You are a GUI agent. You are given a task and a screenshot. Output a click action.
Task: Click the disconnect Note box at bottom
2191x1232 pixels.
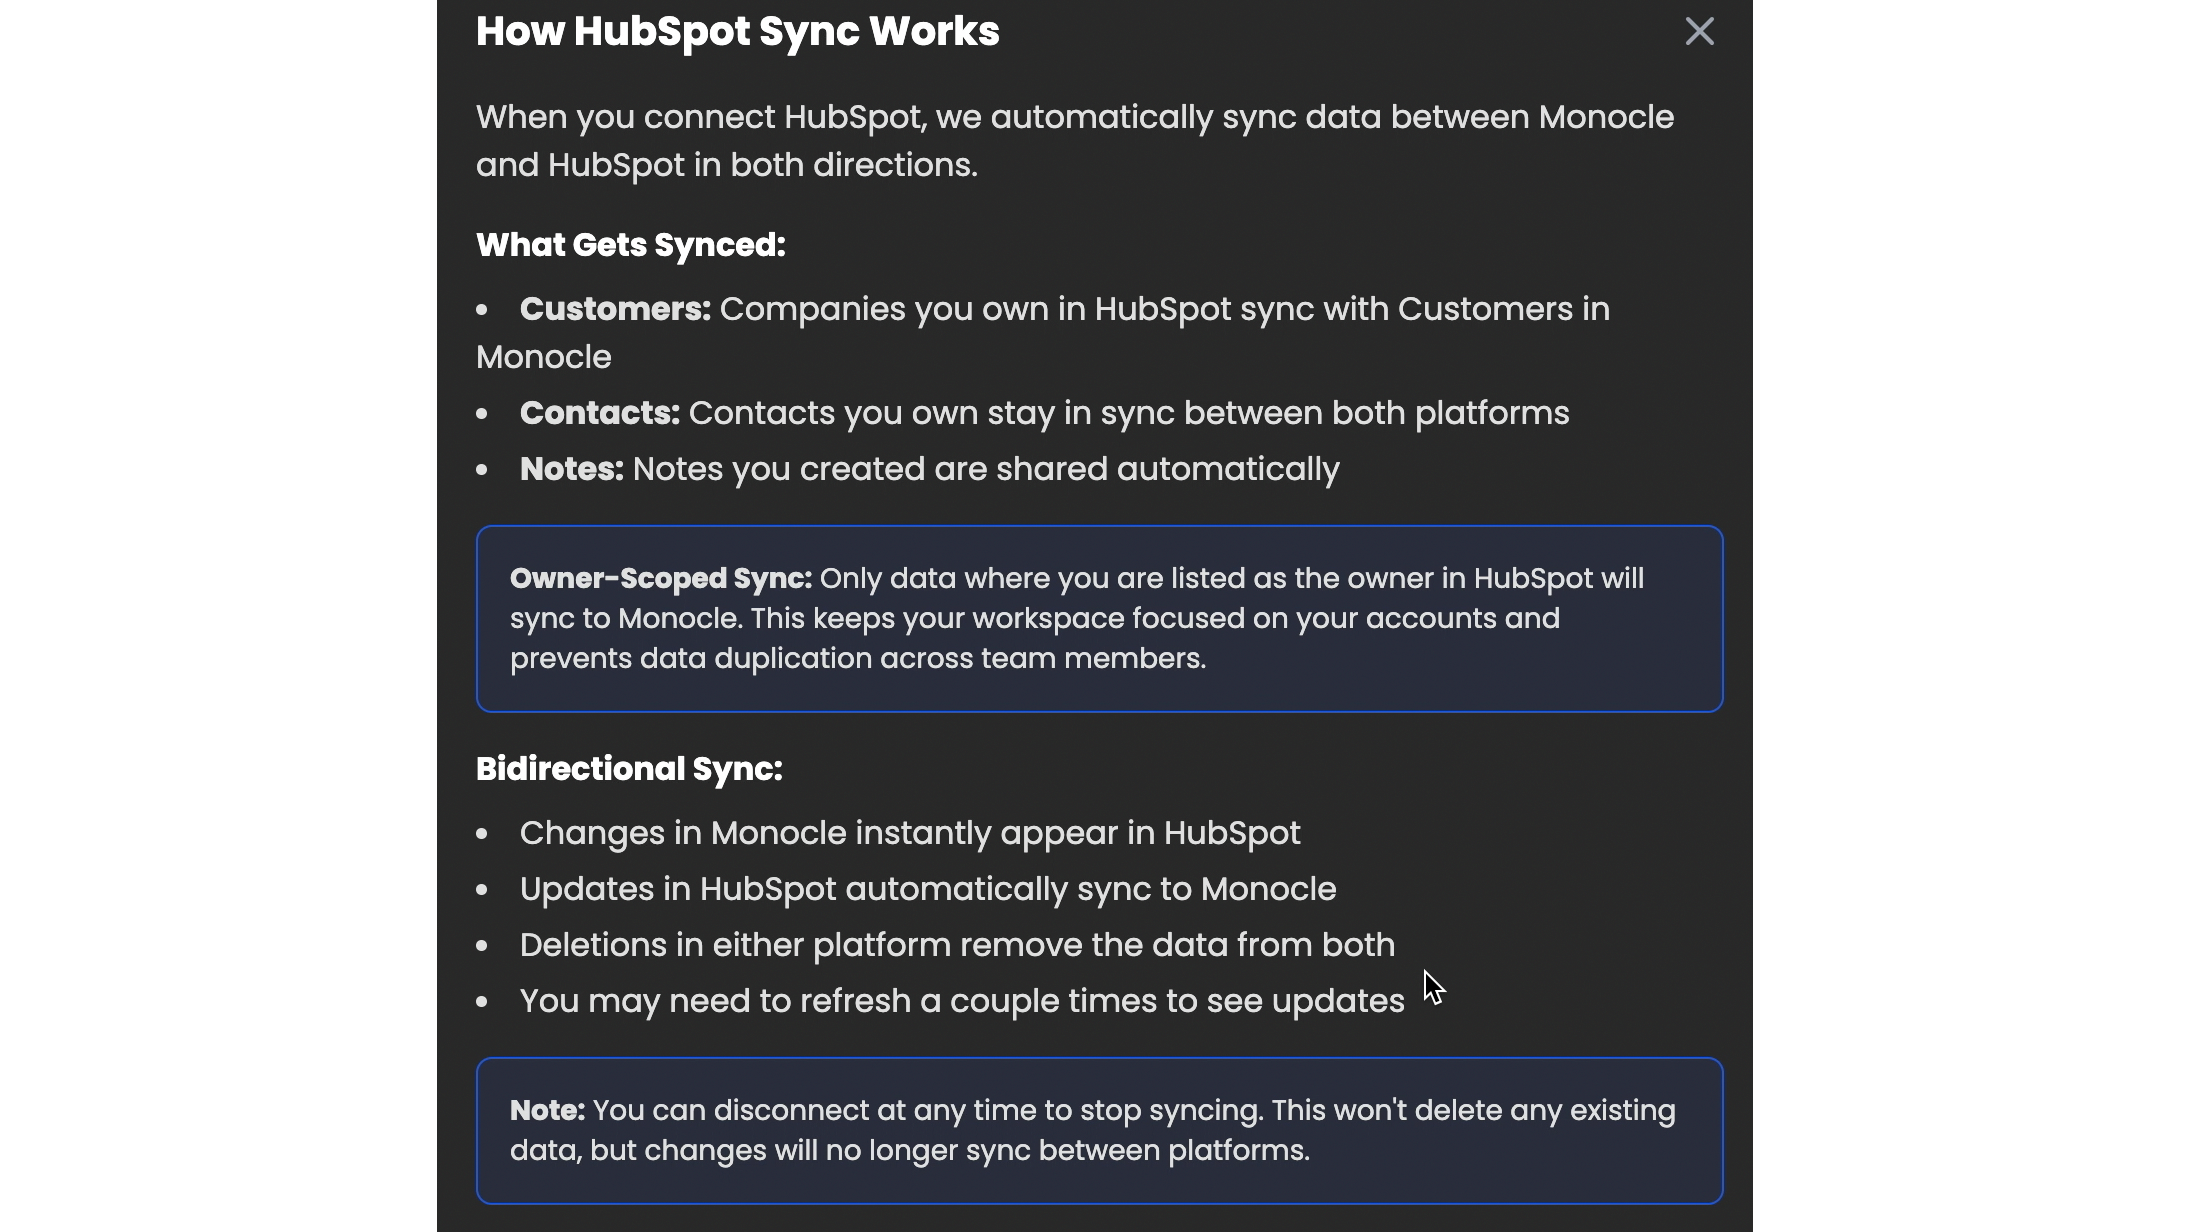tap(1098, 1130)
